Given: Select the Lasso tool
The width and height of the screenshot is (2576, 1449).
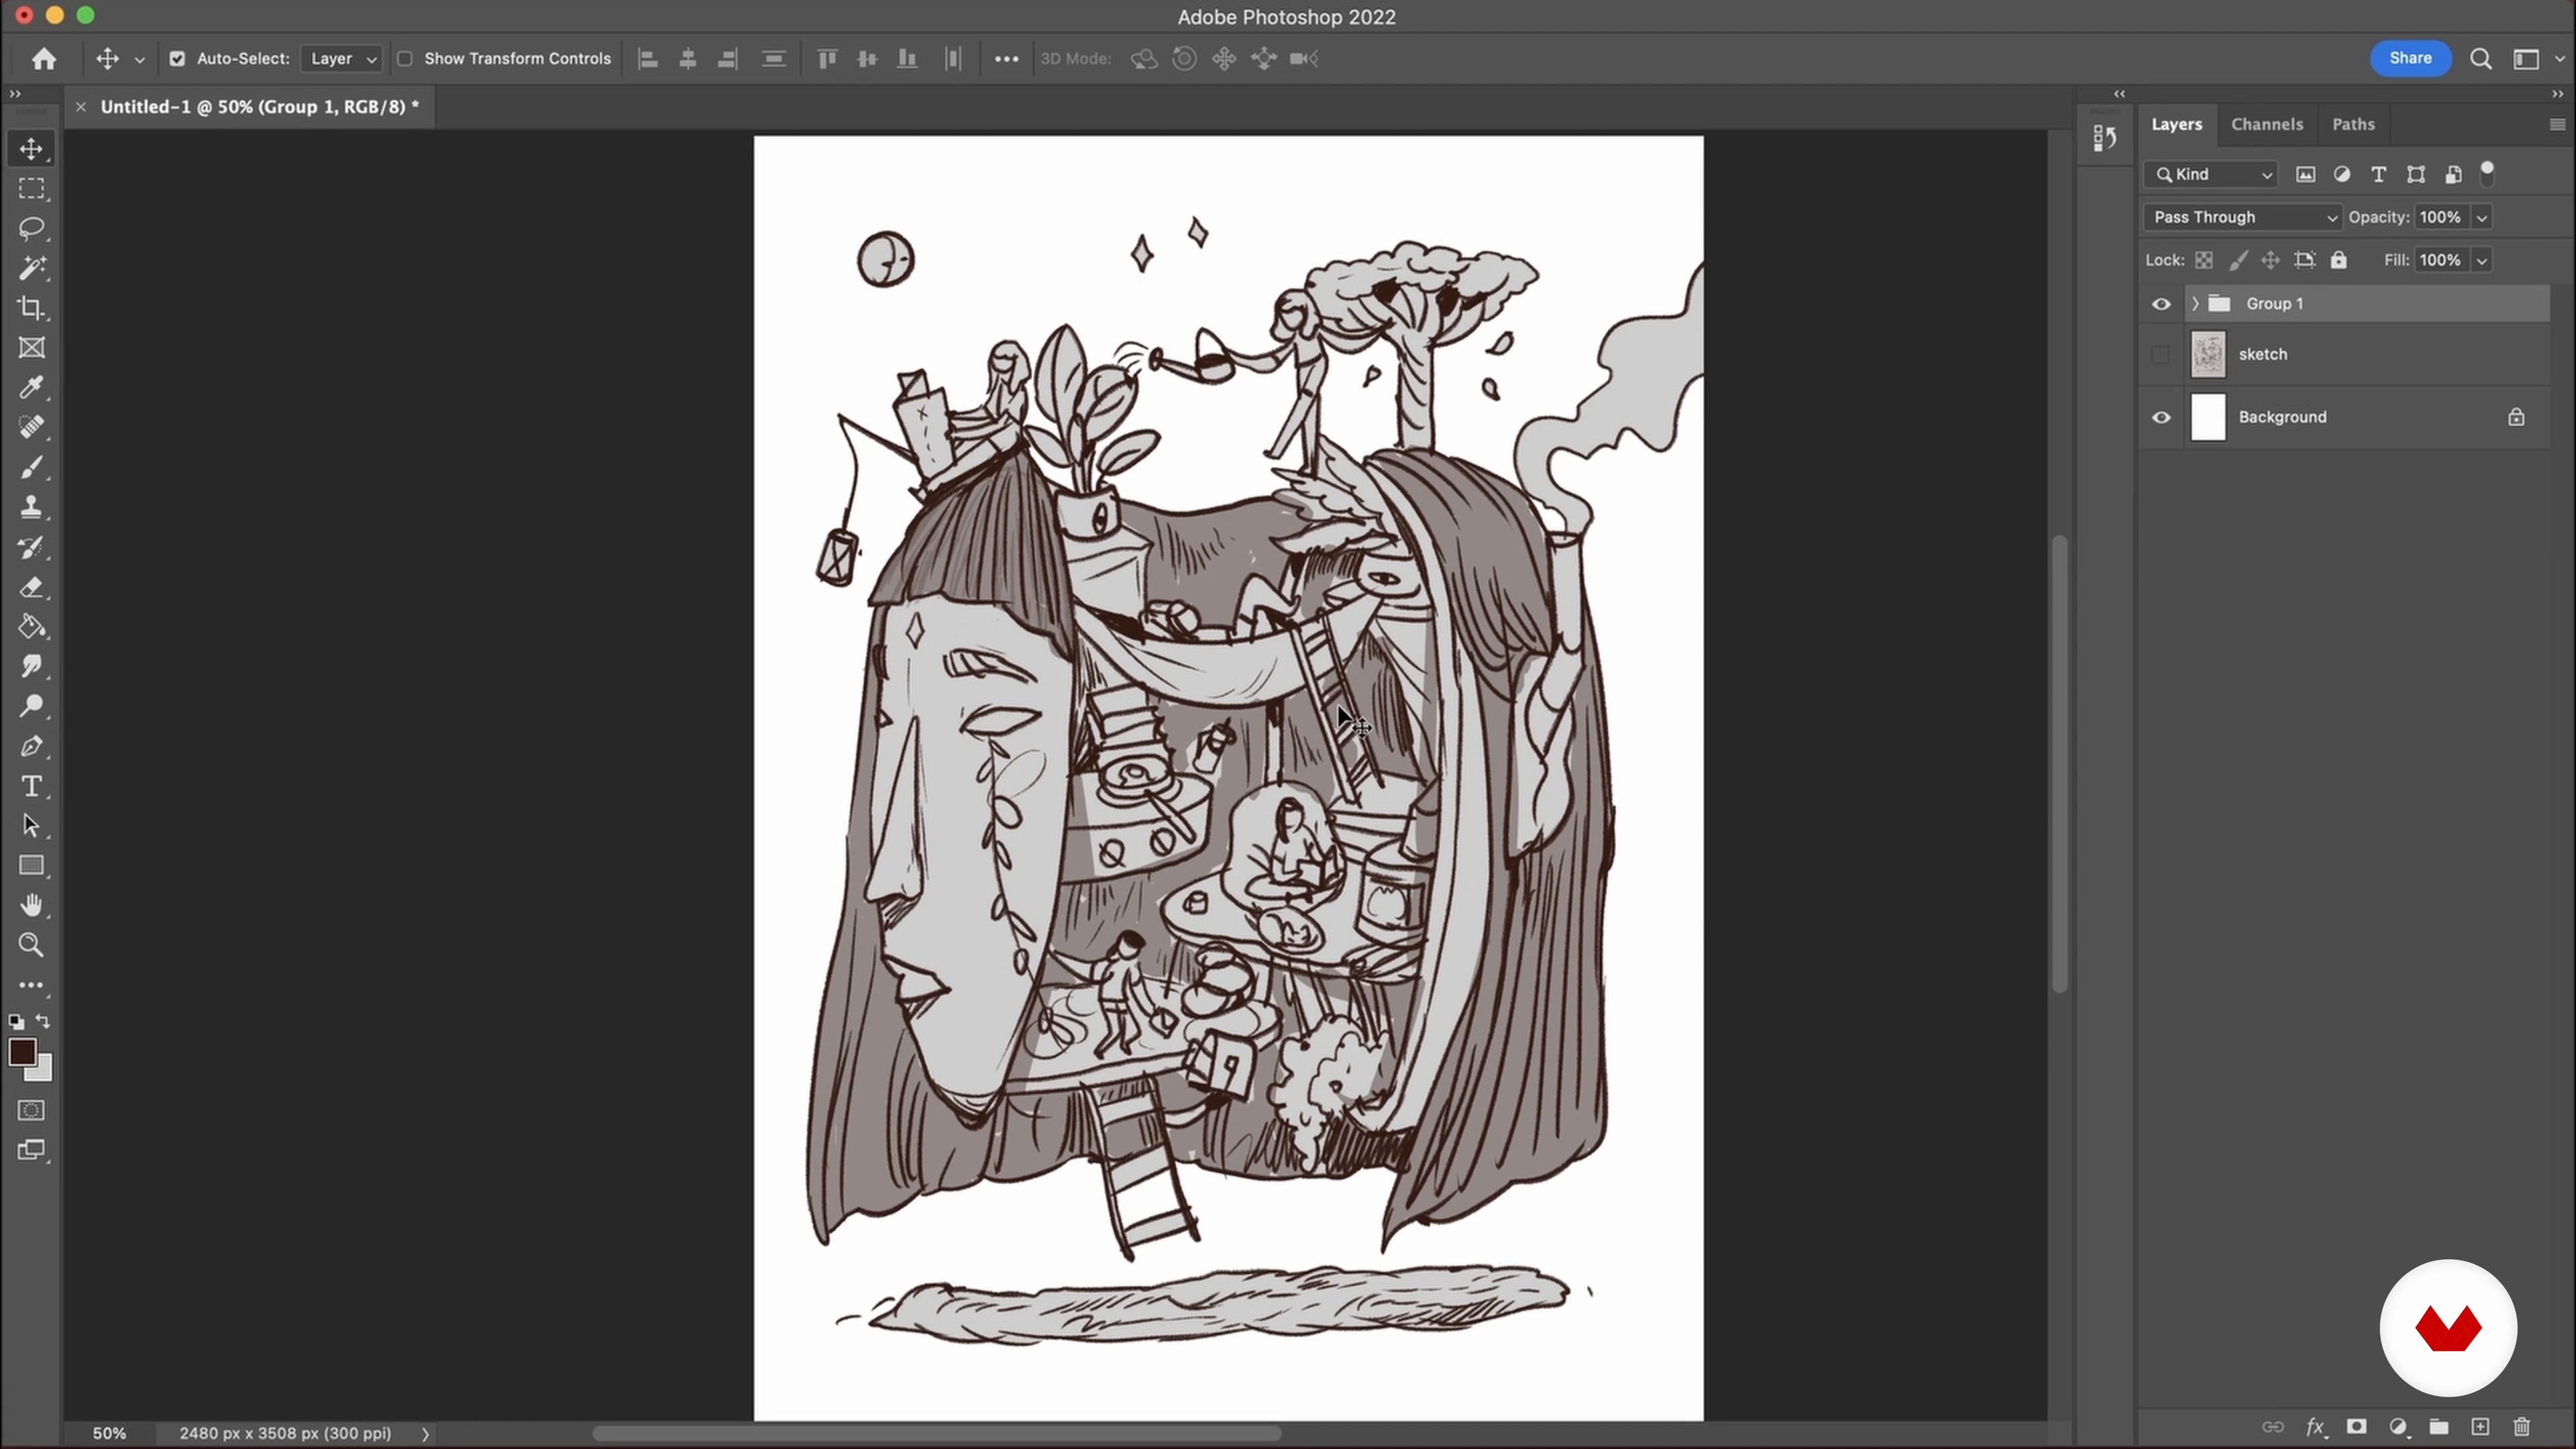Looking at the screenshot, I should [x=31, y=229].
